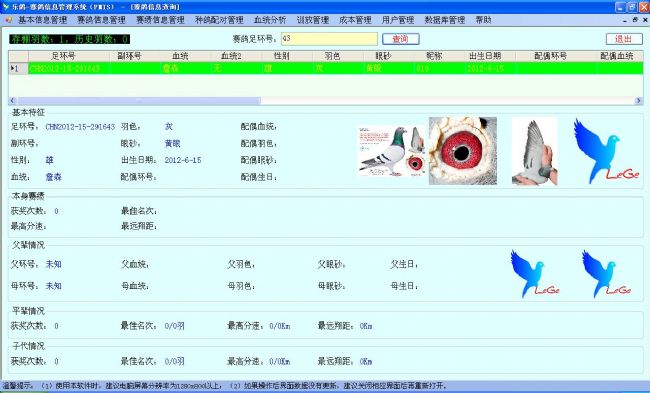Click the pigeon full-body photo thumbnail
Screen dimensions: 650x393
(392, 151)
